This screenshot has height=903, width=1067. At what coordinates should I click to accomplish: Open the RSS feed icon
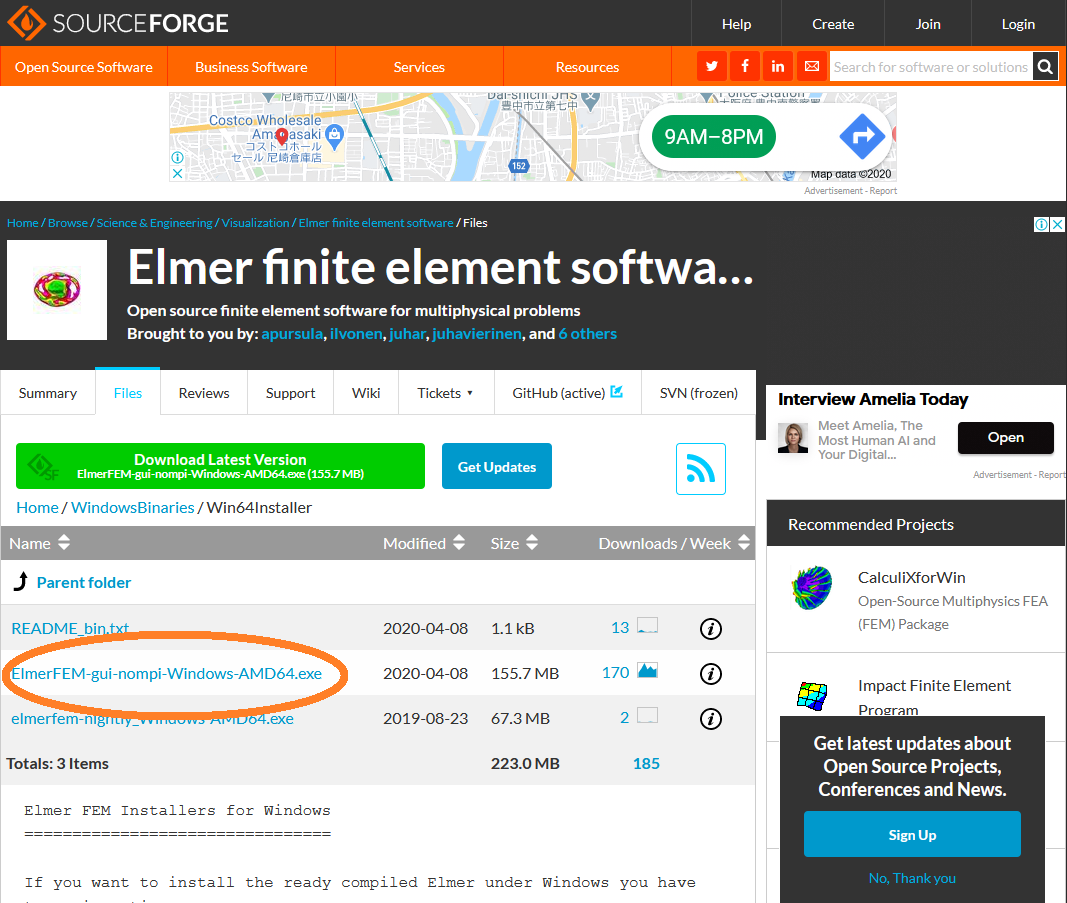pos(700,469)
